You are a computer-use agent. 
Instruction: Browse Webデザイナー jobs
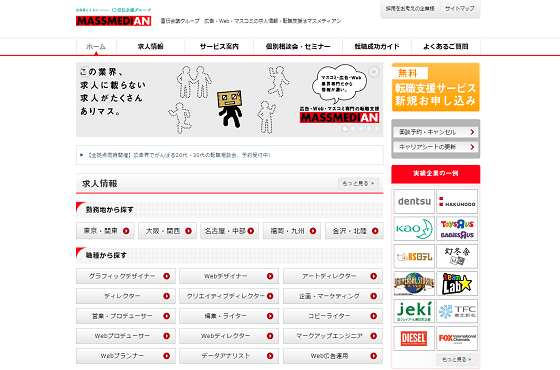(x=229, y=276)
